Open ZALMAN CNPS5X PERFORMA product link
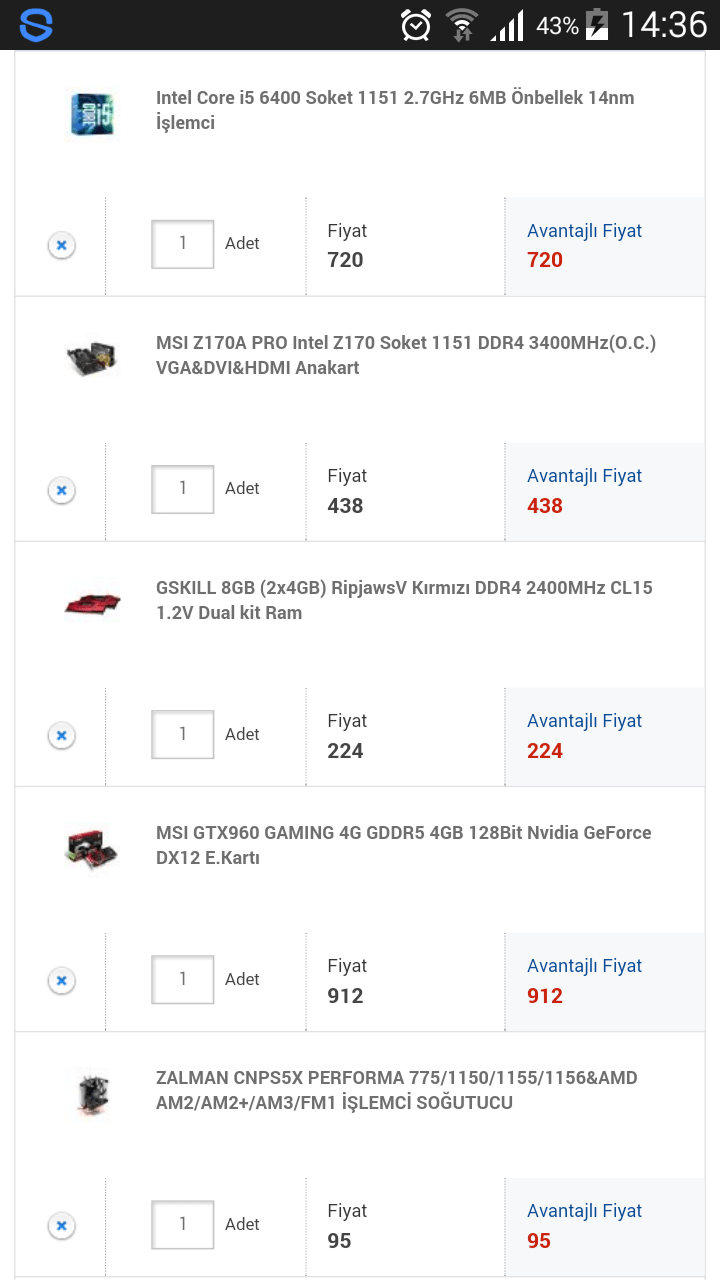This screenshot has height=1280, width=720. click(x=396, y=1090)
